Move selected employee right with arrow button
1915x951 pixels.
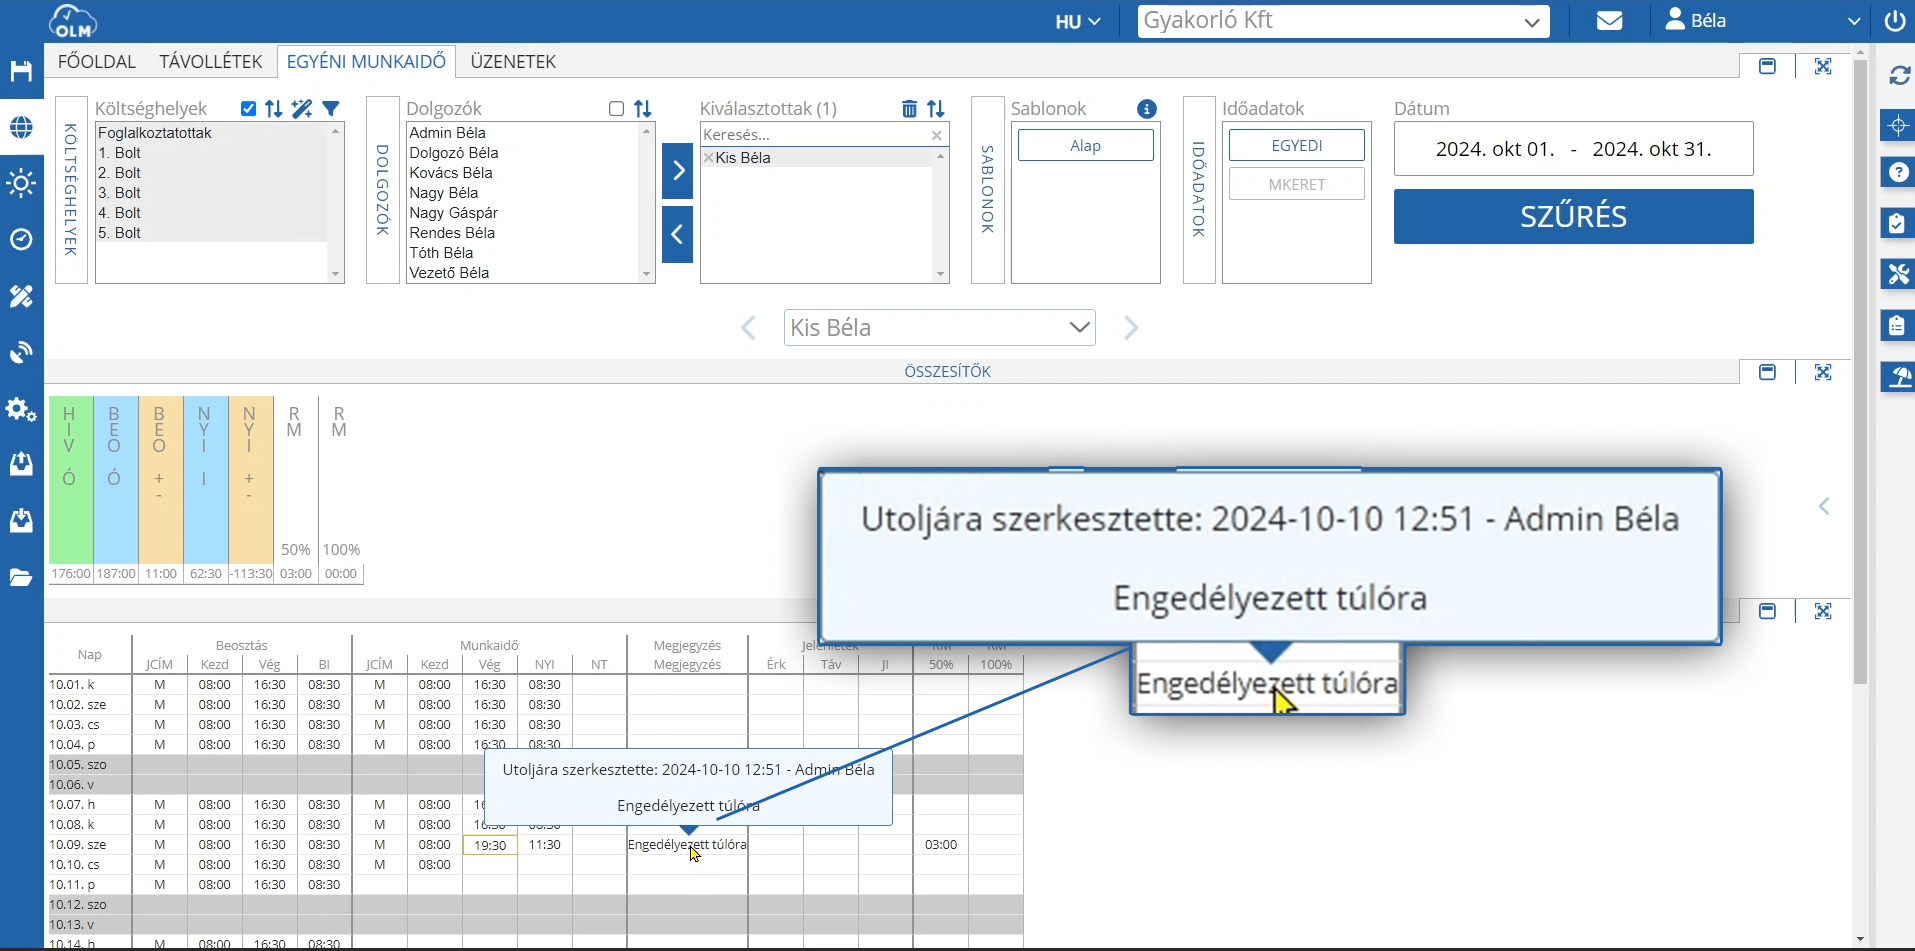pos(677,171)
